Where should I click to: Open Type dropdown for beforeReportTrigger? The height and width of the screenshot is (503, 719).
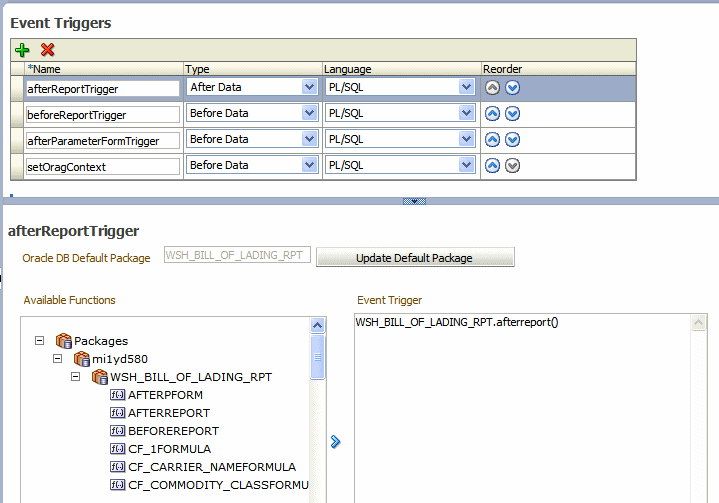pyautogui.click(x=310, y=113)
